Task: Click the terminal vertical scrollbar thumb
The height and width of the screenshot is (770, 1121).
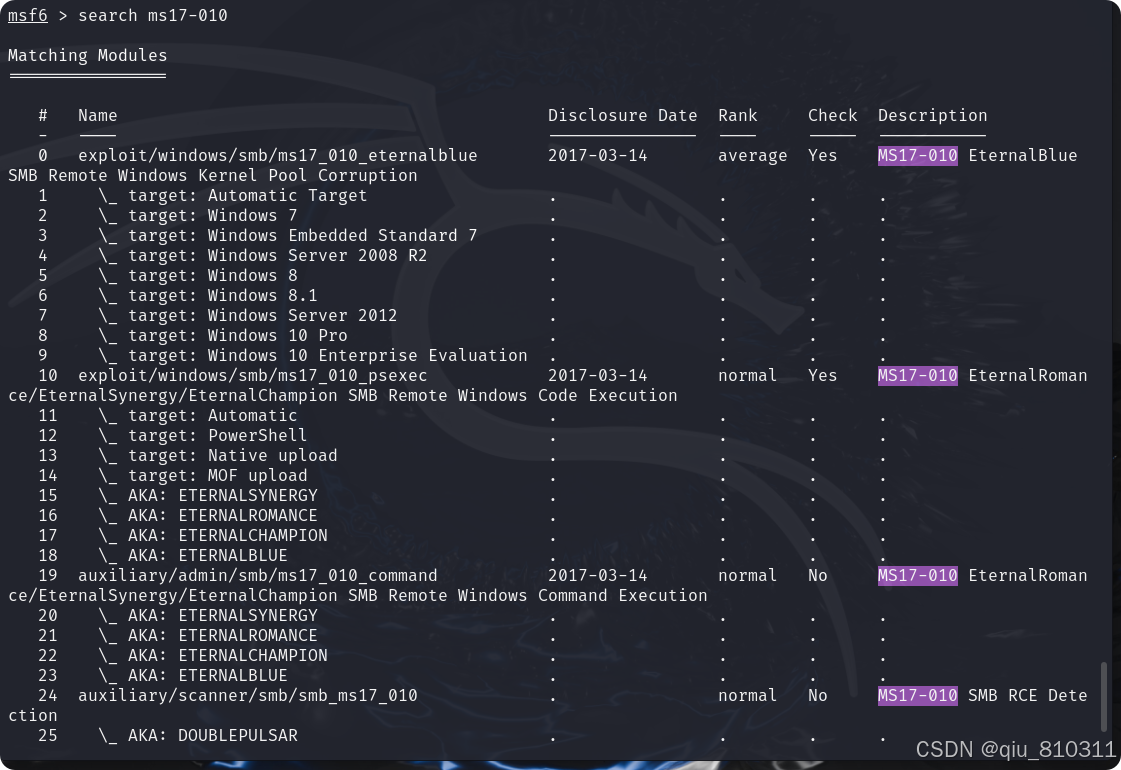Action: click(1104, 697)
